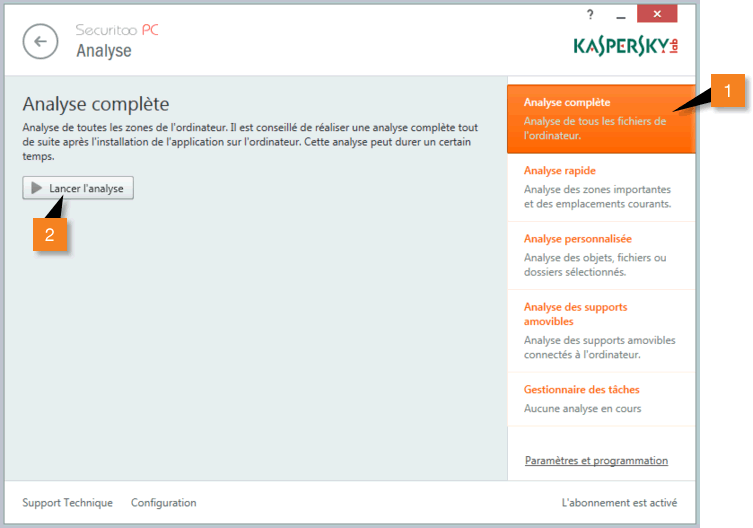Click the play triangle icon in the launch button
The height and width of the screenshot is (528, 753).
tap(37, 188)
